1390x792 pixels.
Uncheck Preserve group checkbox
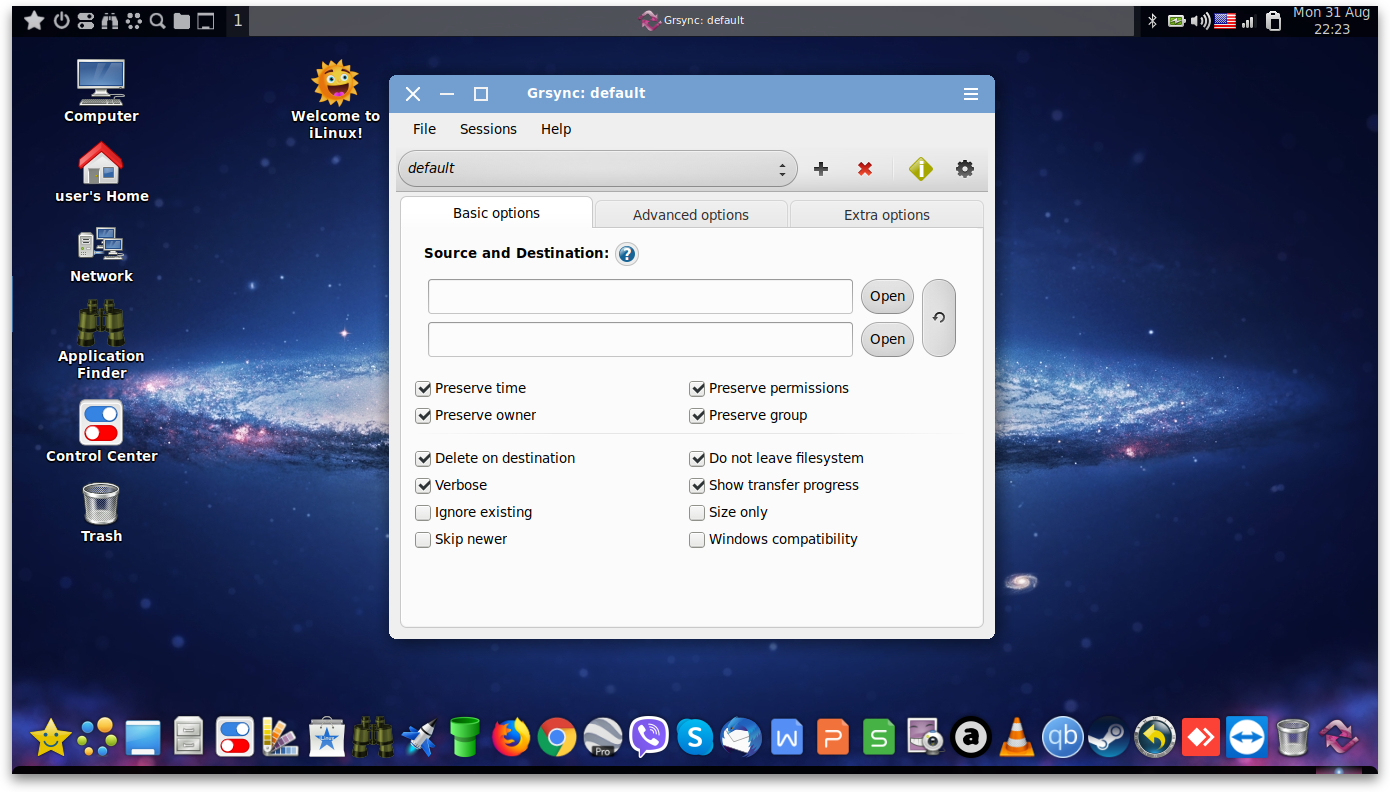pos(697,416)
